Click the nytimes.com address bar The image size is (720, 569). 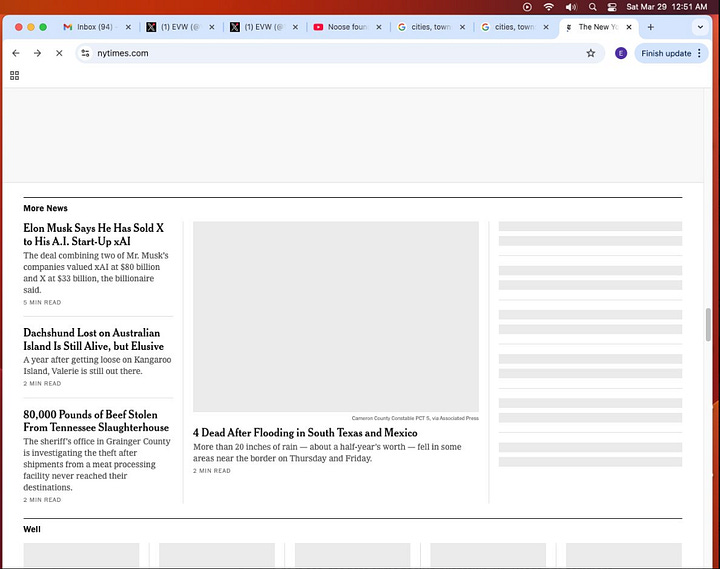tap(340, 53)
